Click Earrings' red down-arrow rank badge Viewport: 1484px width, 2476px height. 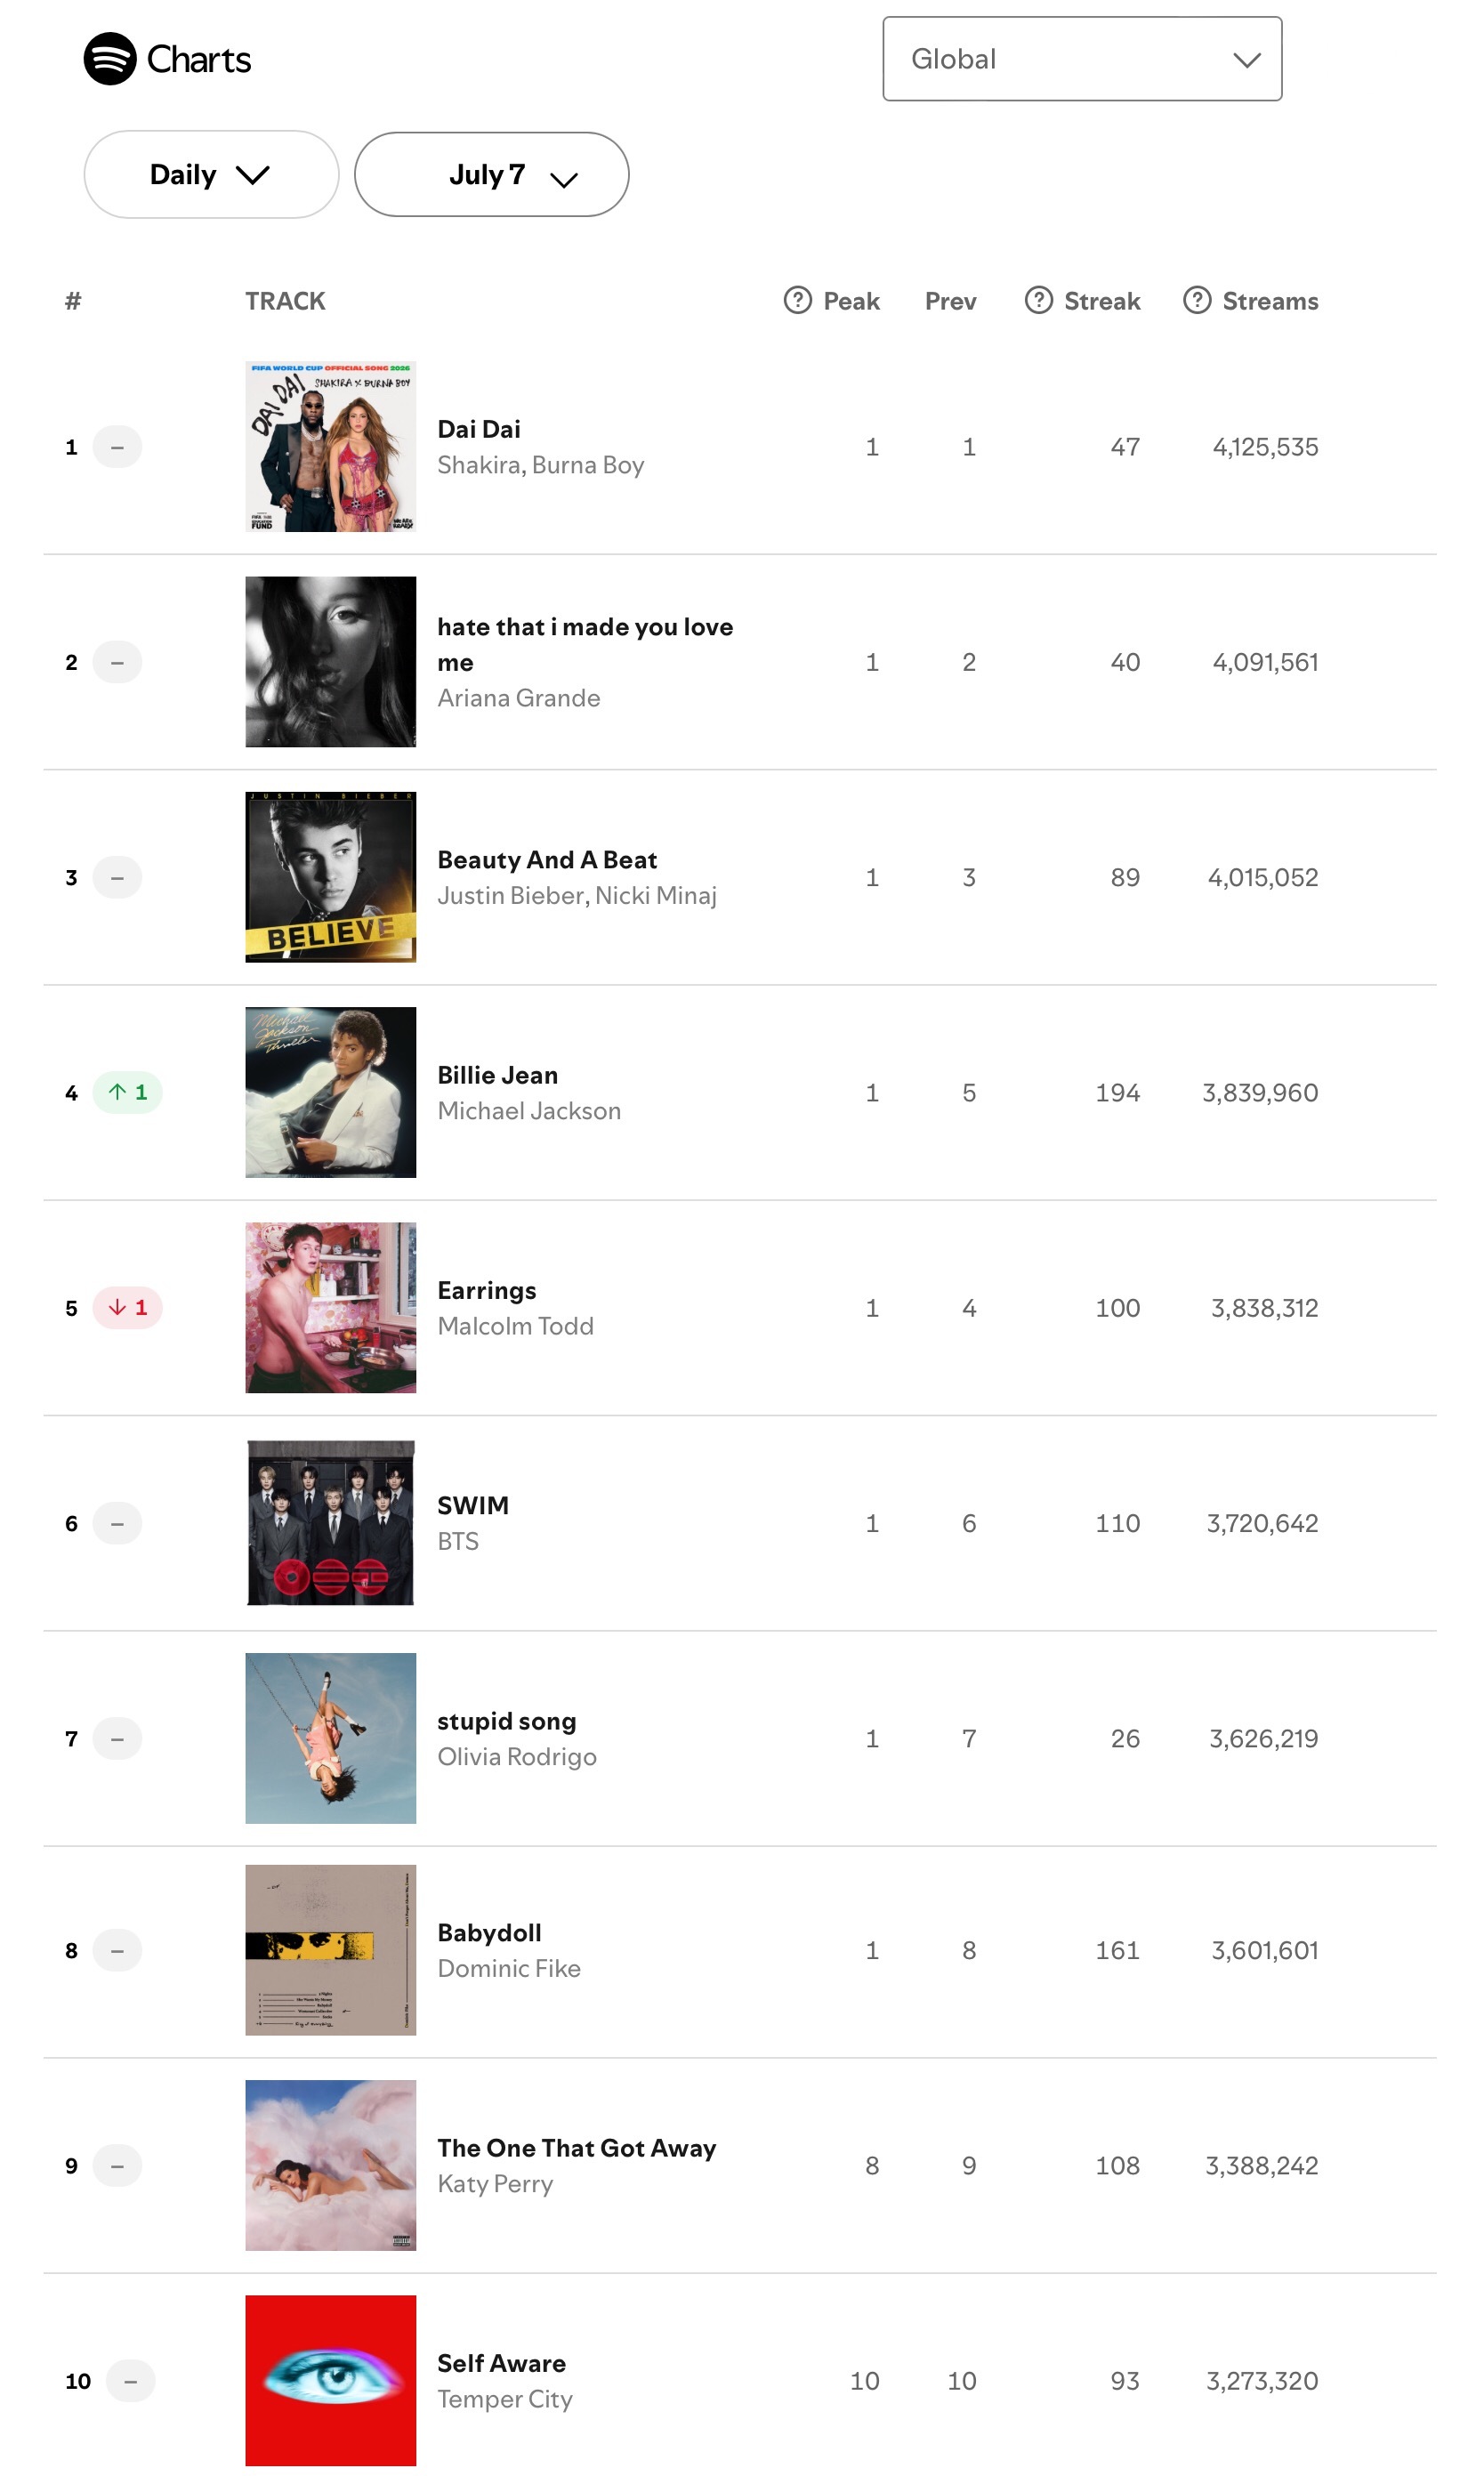[x=127, y=1307]
